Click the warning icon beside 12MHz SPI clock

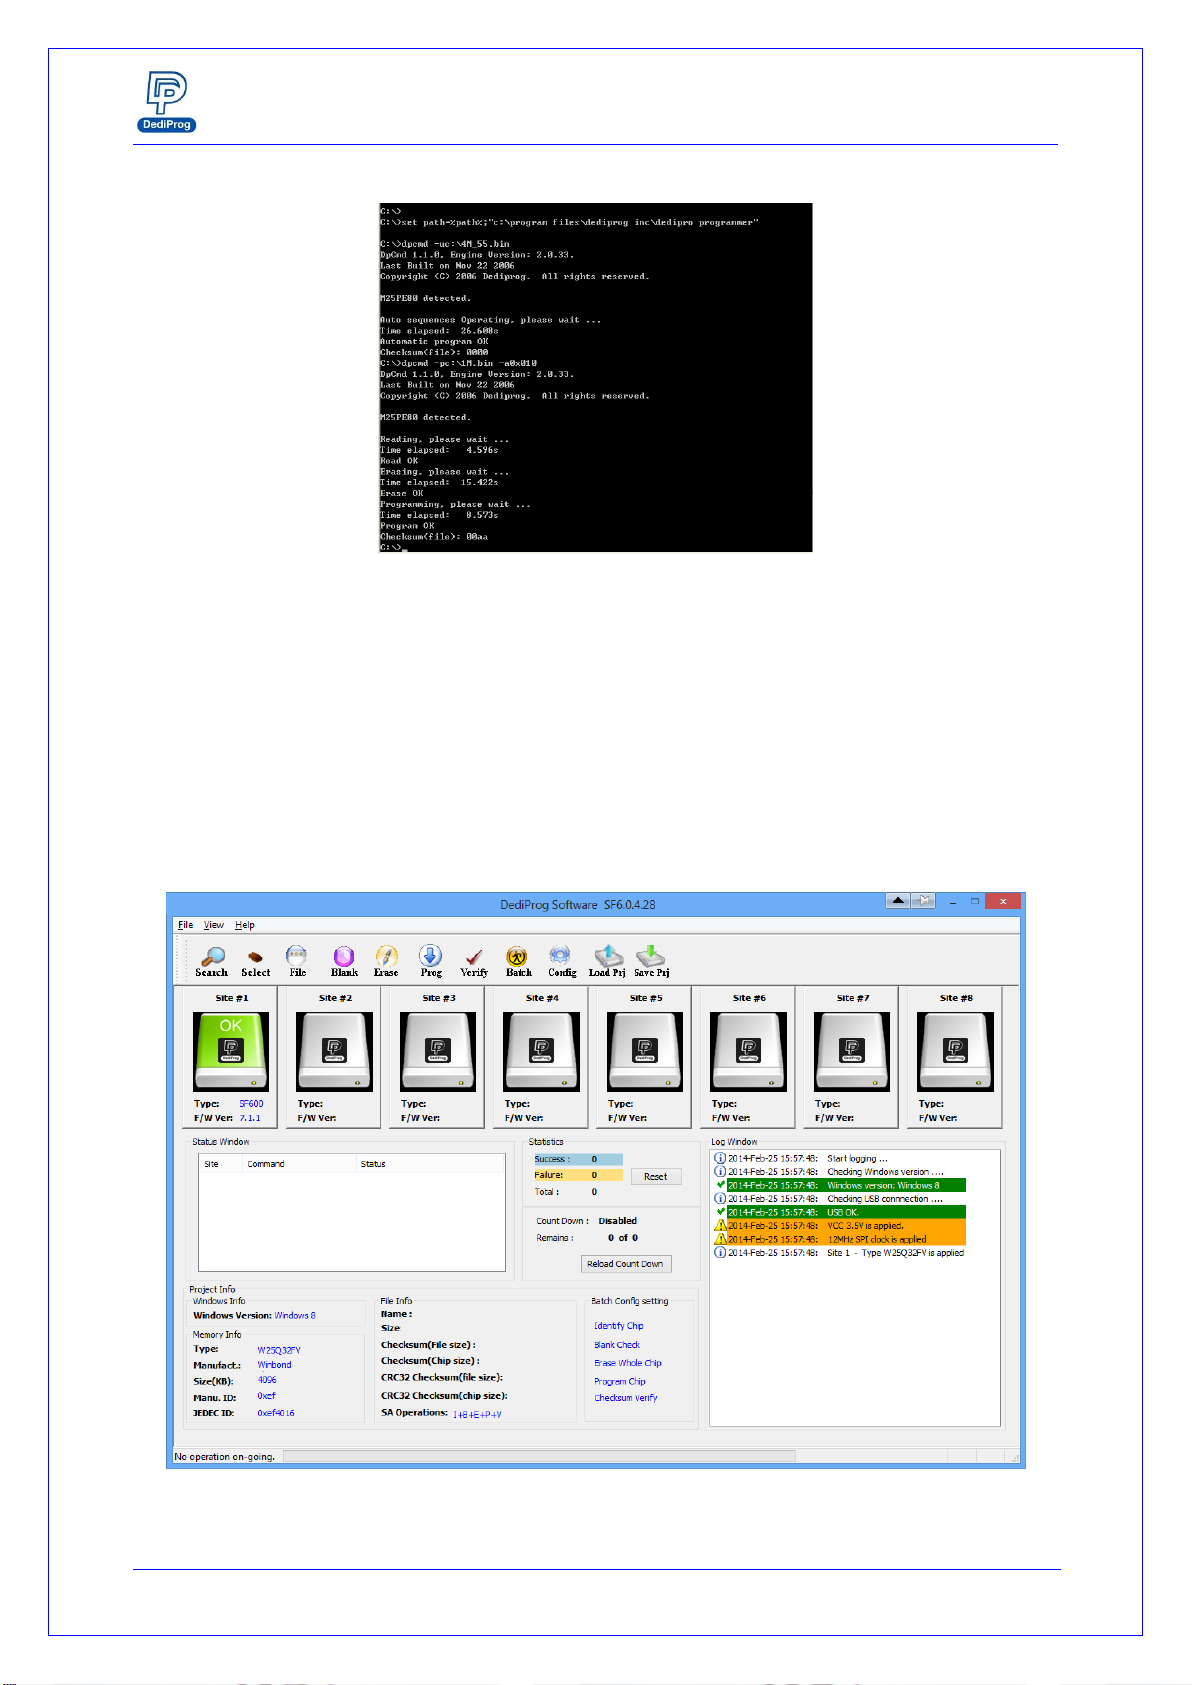(720, 1239)
